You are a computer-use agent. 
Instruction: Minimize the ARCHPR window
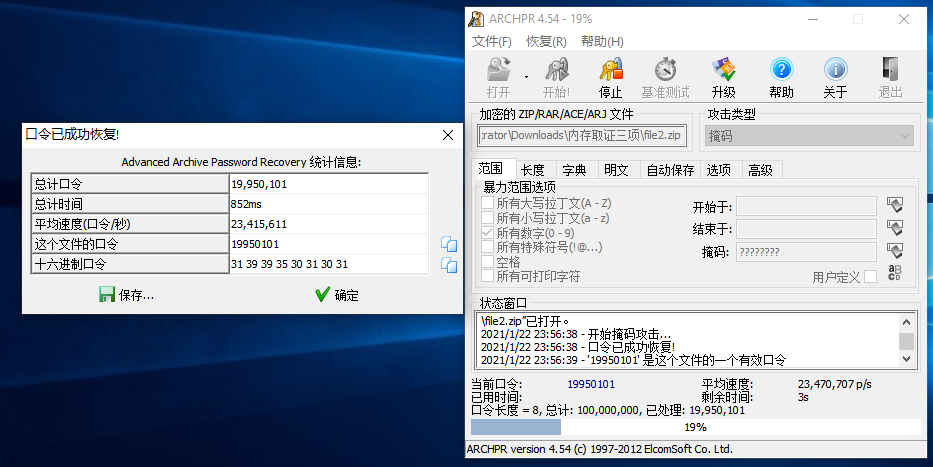813,20
